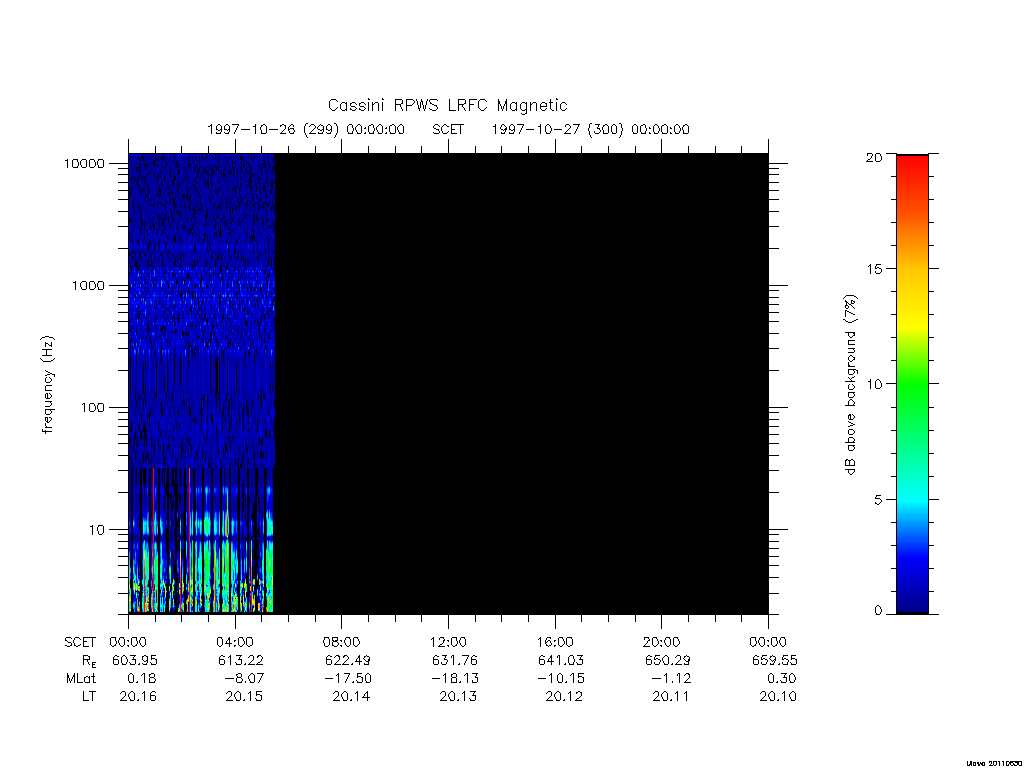Click the 08:00 SCET time label
This screenshot has width=1024, height=768.
342,642
